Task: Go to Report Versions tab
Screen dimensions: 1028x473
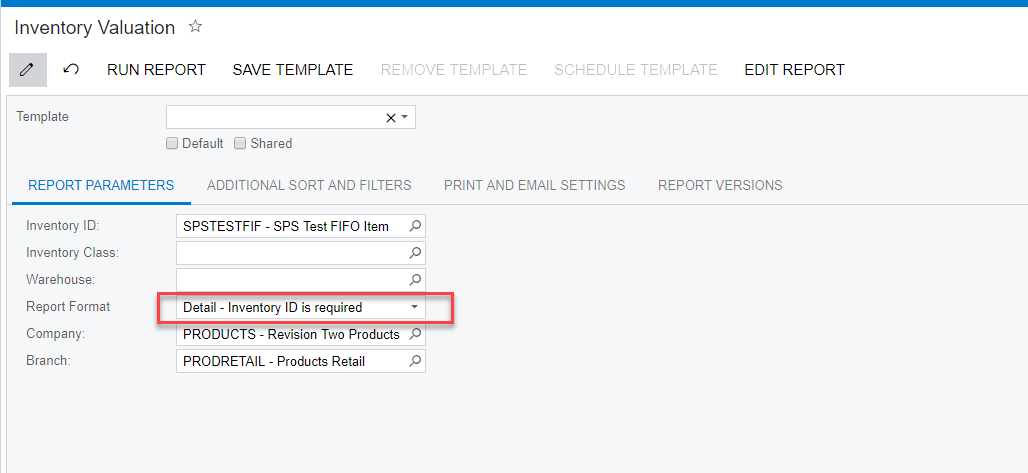Action: pyautogui.click(x=720, y=185)
